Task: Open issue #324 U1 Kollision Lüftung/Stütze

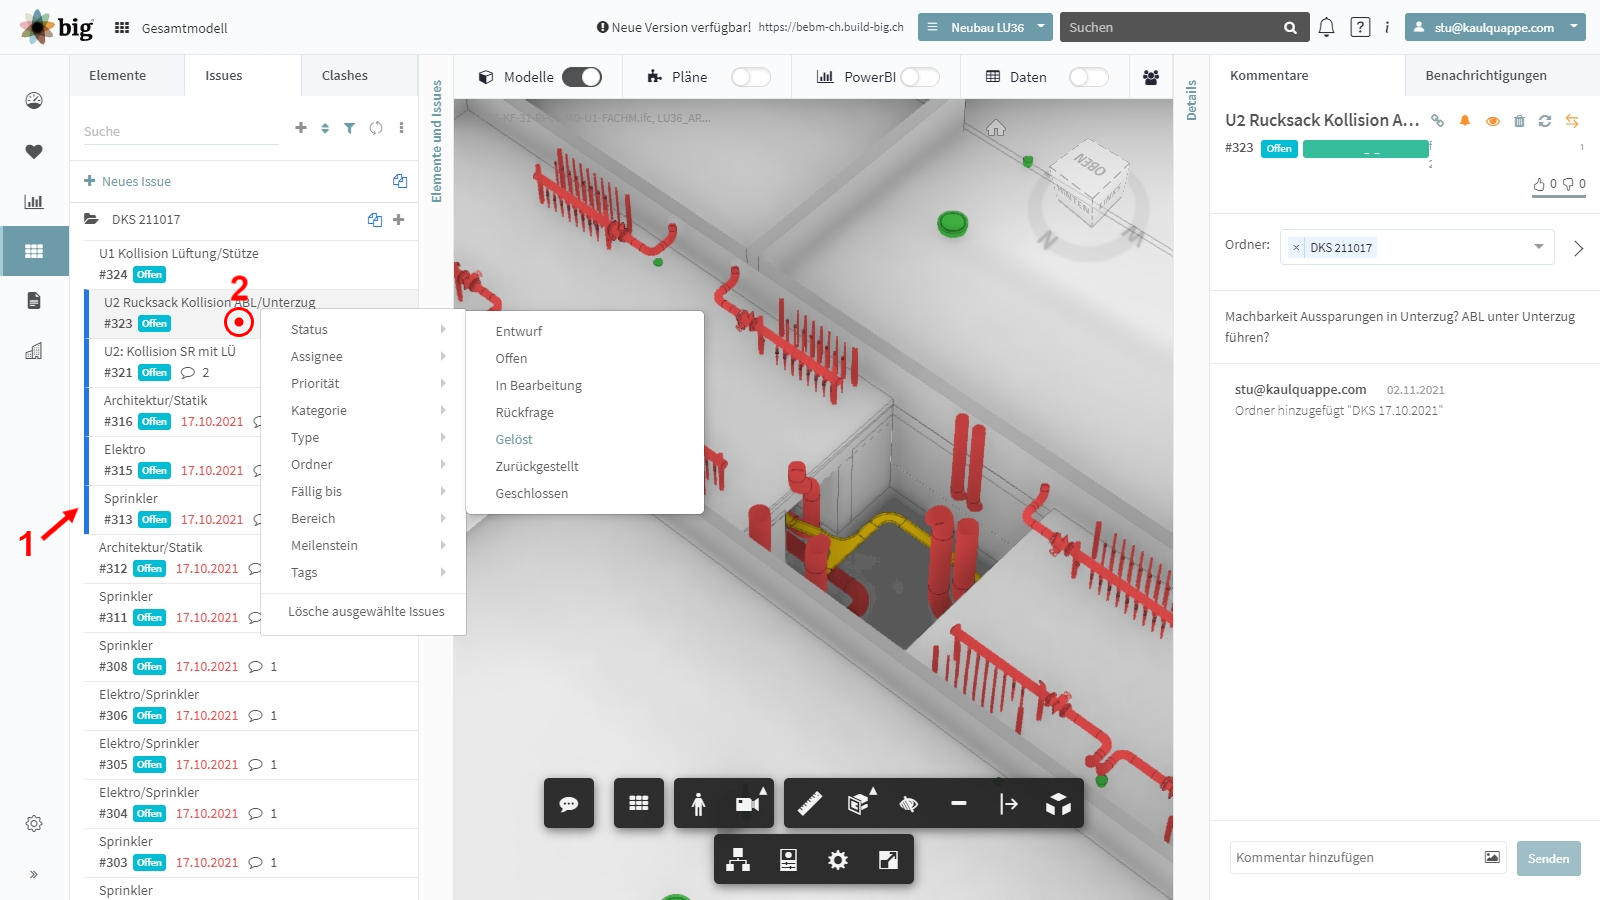Action: click(250, 264)
